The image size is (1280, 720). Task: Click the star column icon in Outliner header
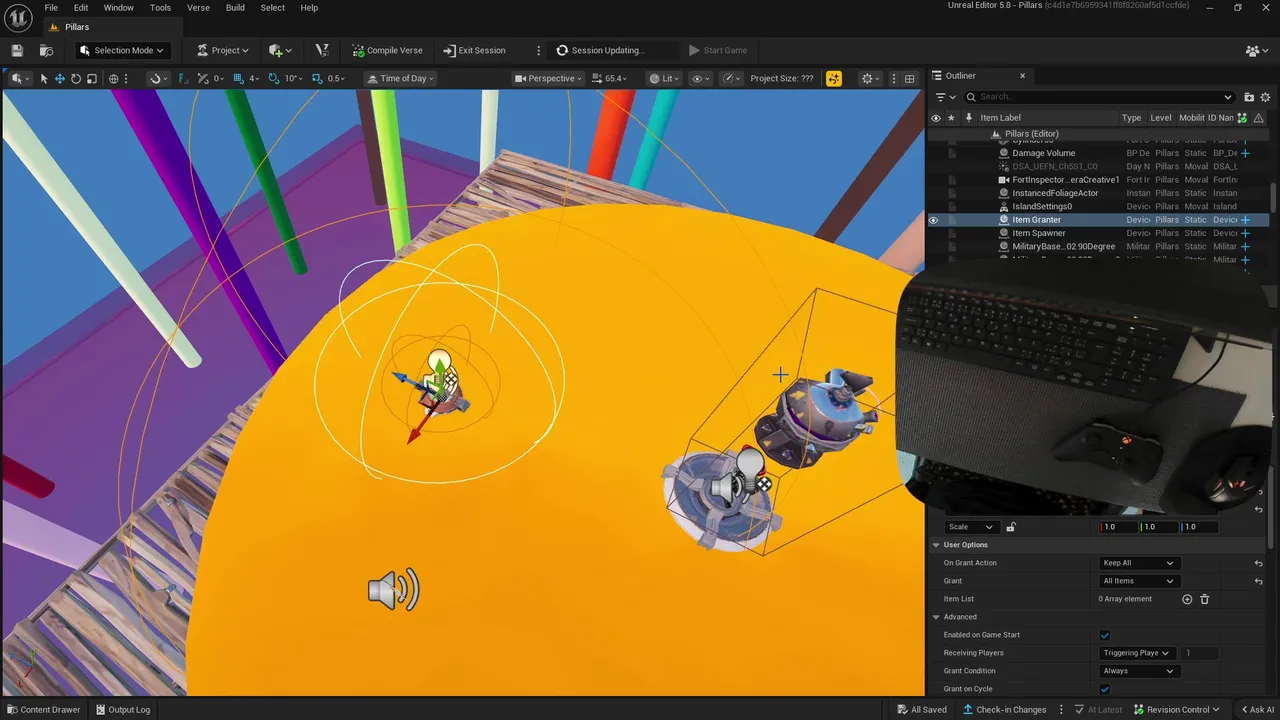point(951,117)
